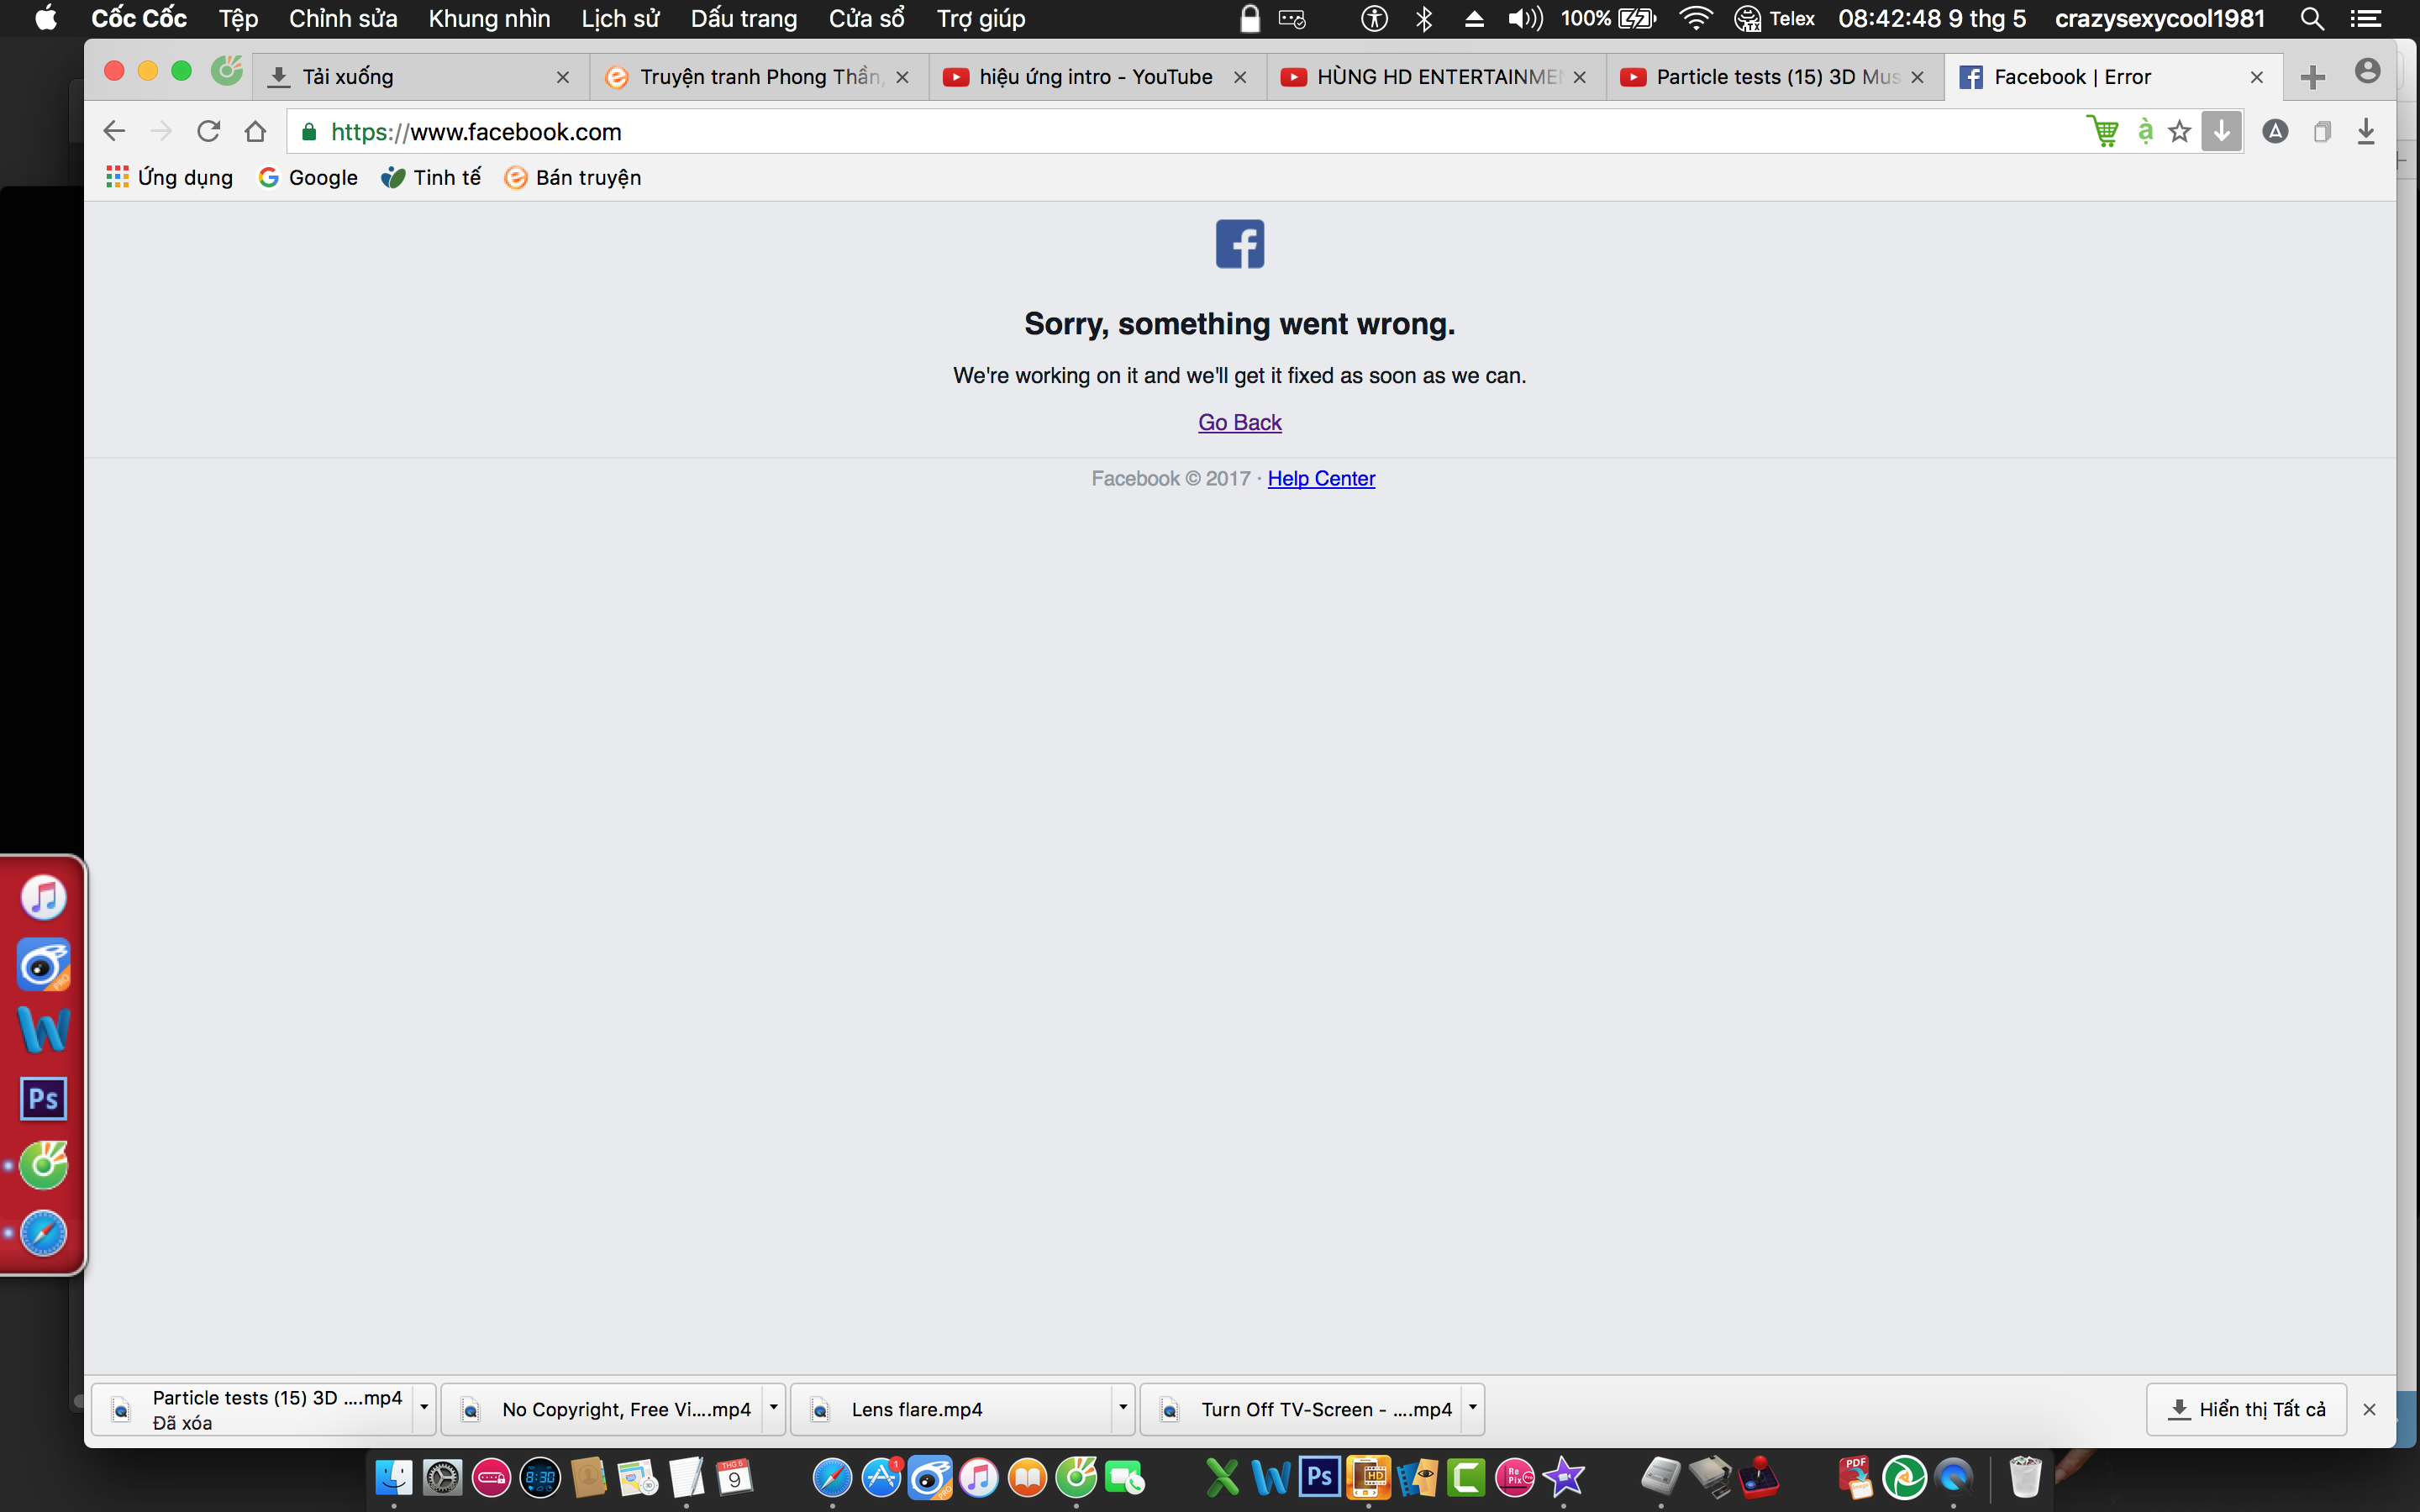Expand options for Particle tests (15) 3D download
The width and height of the screenshot is (2420, 1512).
[x=424, y=1408]
